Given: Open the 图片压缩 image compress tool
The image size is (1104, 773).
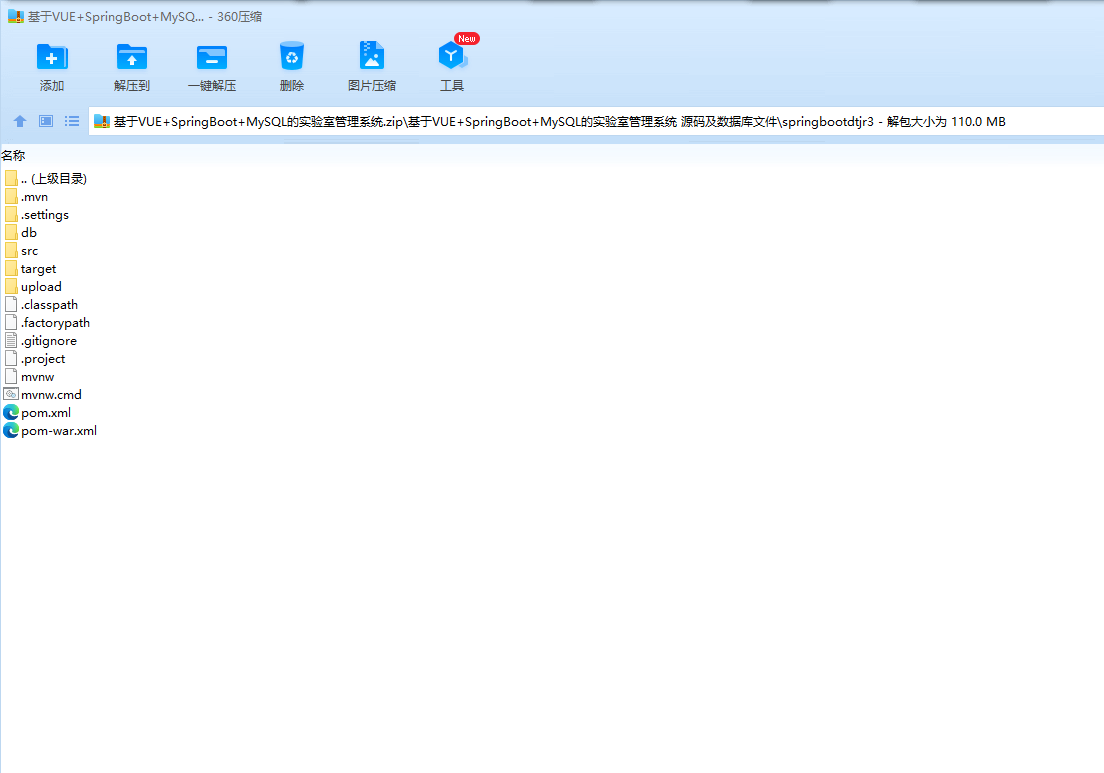Looking at the screenshot, I should point(372,56).
